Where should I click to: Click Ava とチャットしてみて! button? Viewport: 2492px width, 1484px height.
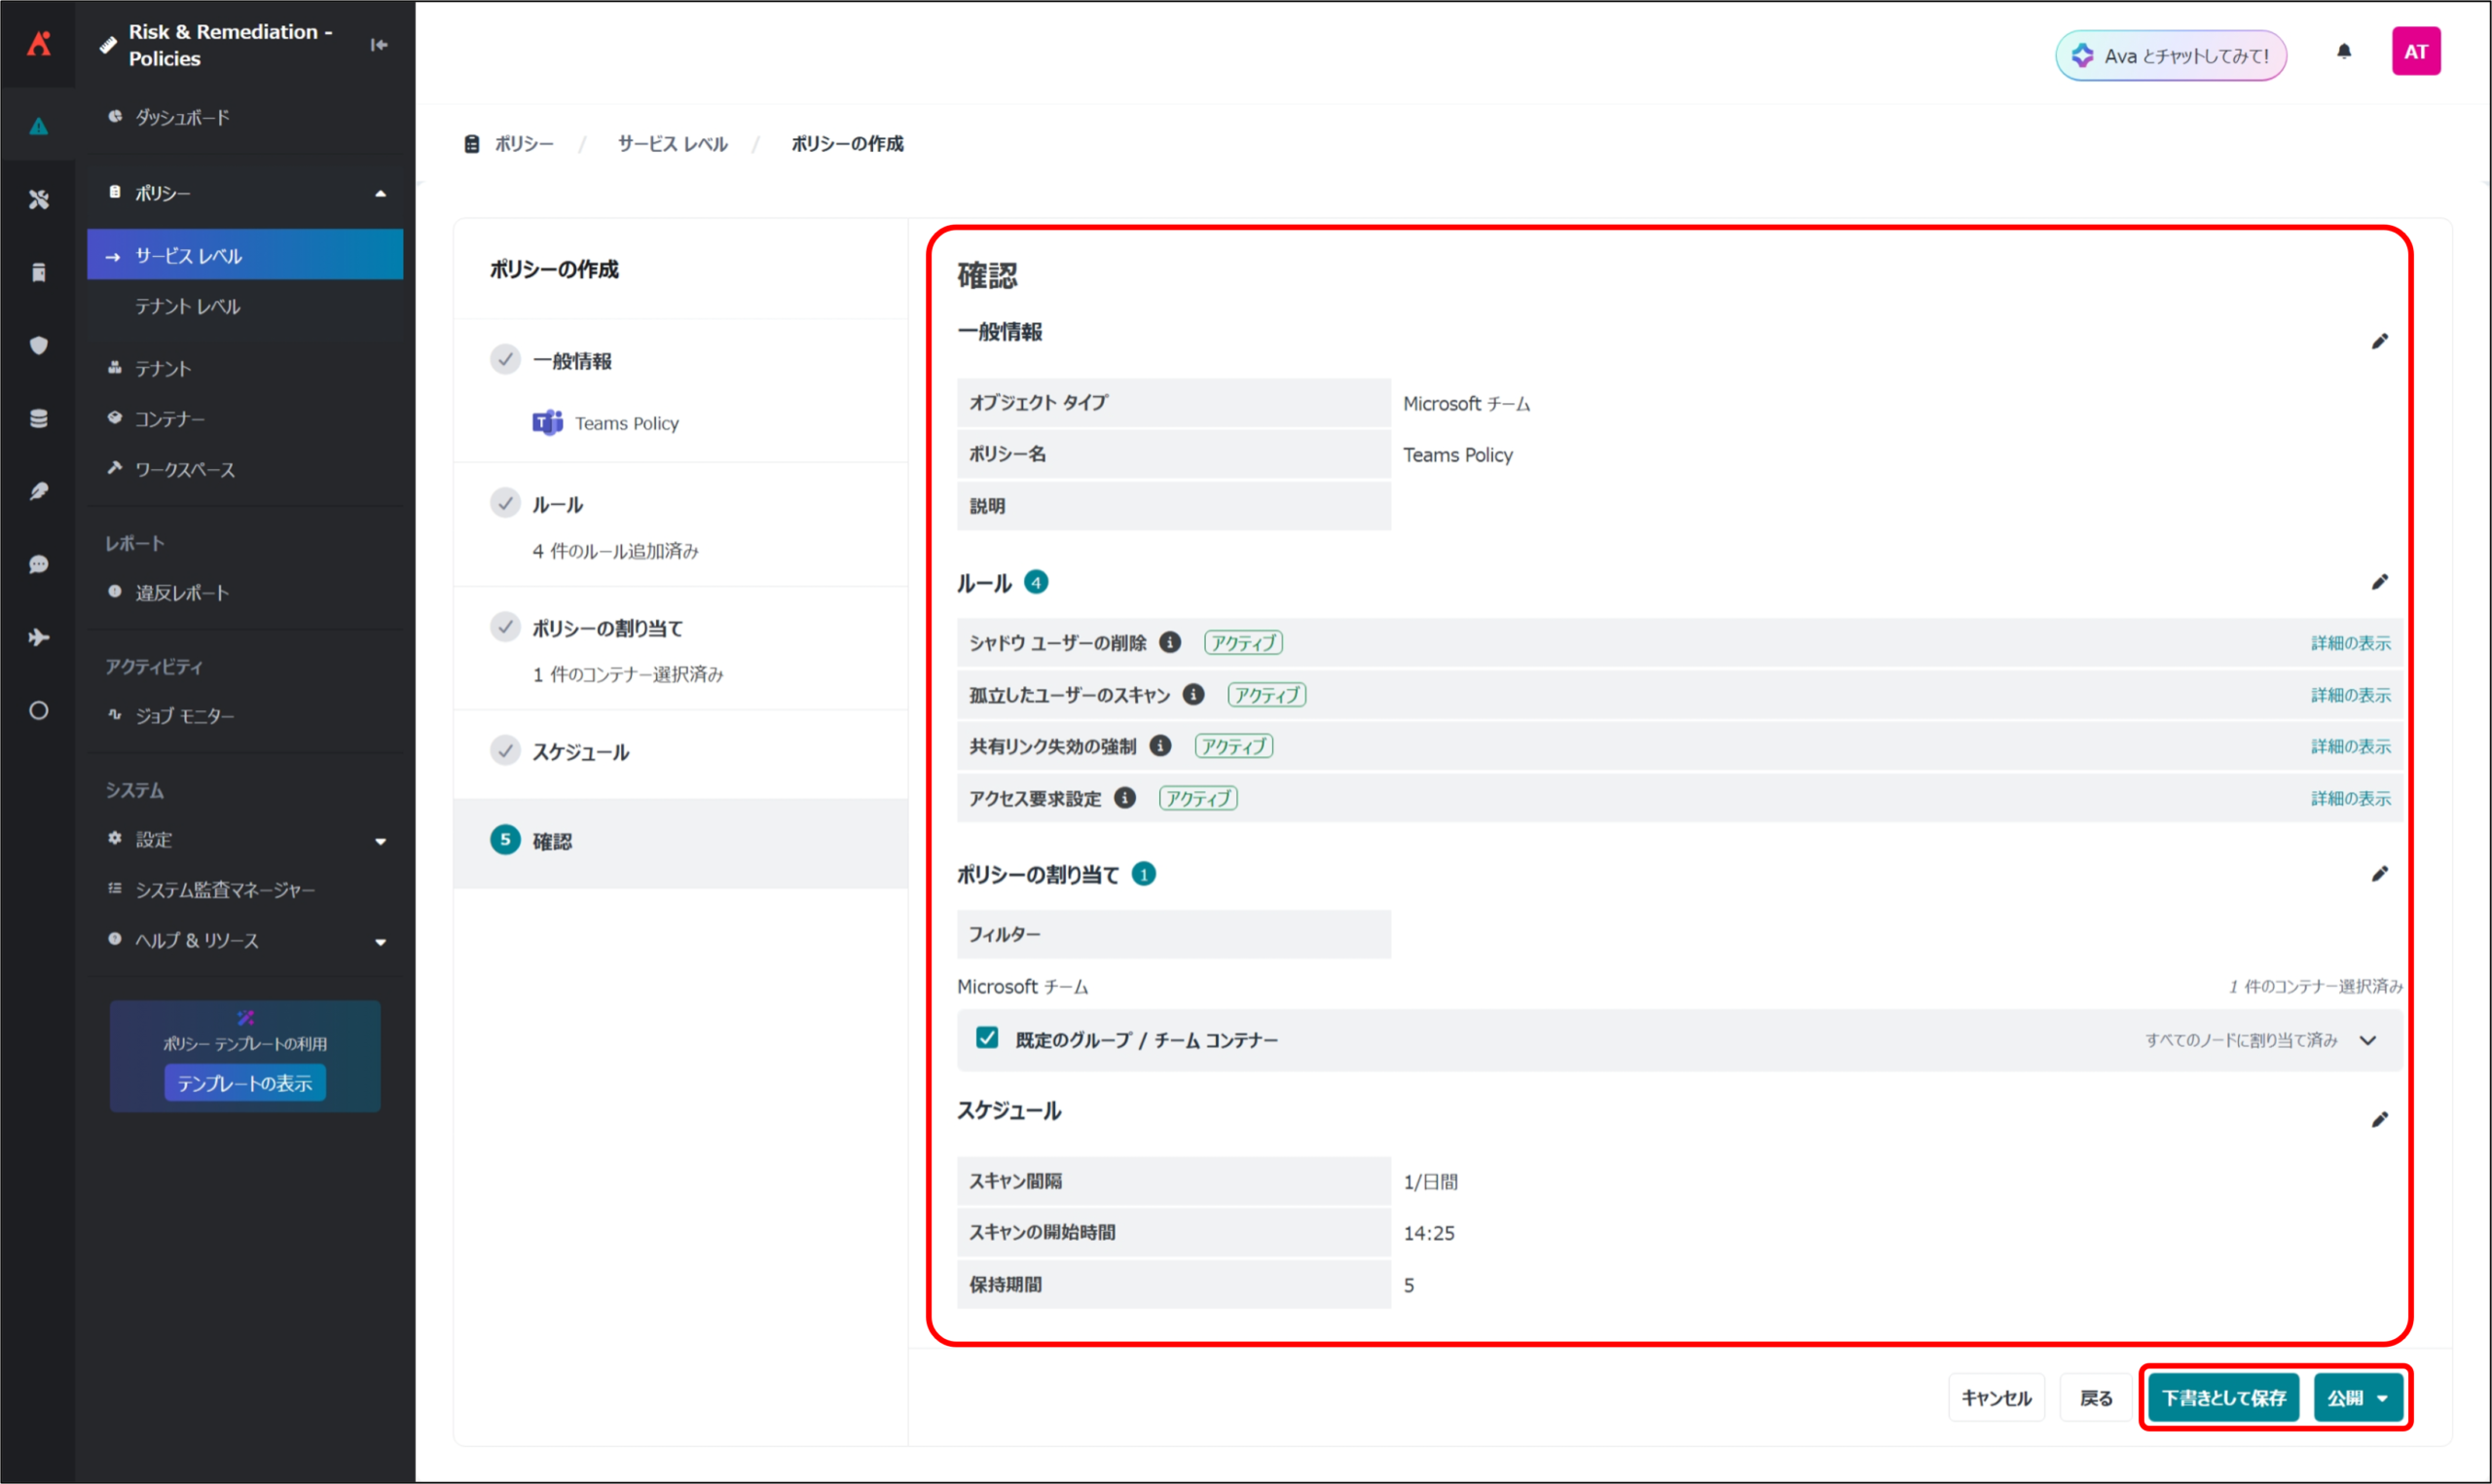point(2170,56)
